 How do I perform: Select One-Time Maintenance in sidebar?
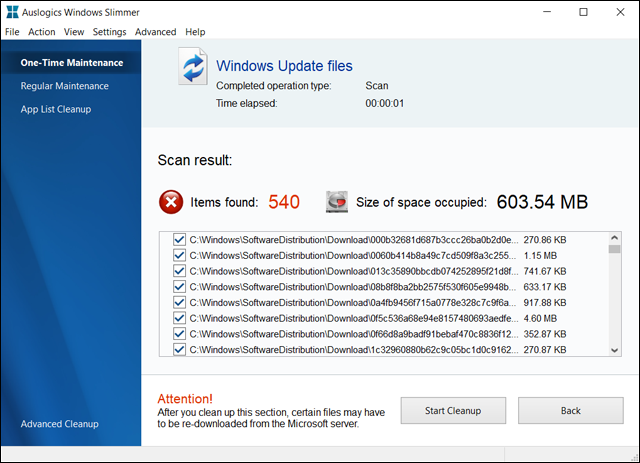coord(72,62)
